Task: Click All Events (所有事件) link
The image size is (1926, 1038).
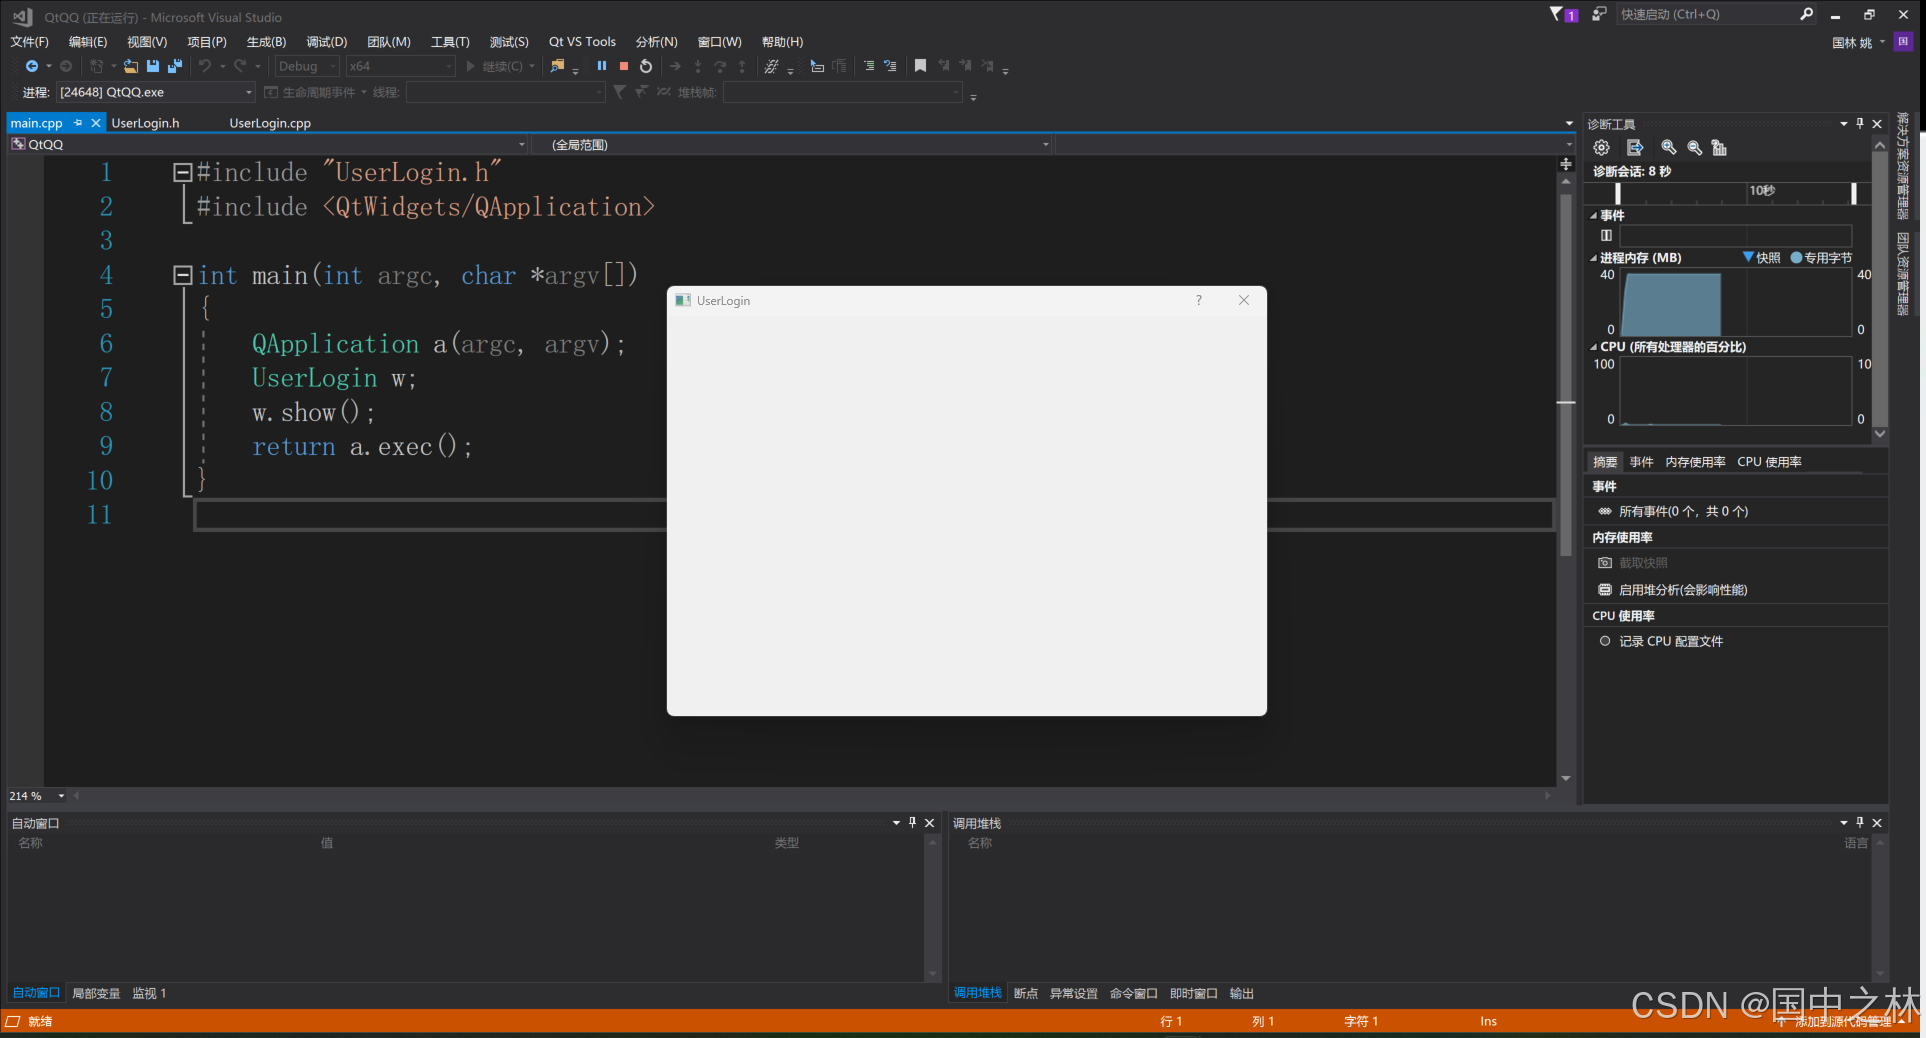Action: pyautogui.click(x=1673, y=511)
